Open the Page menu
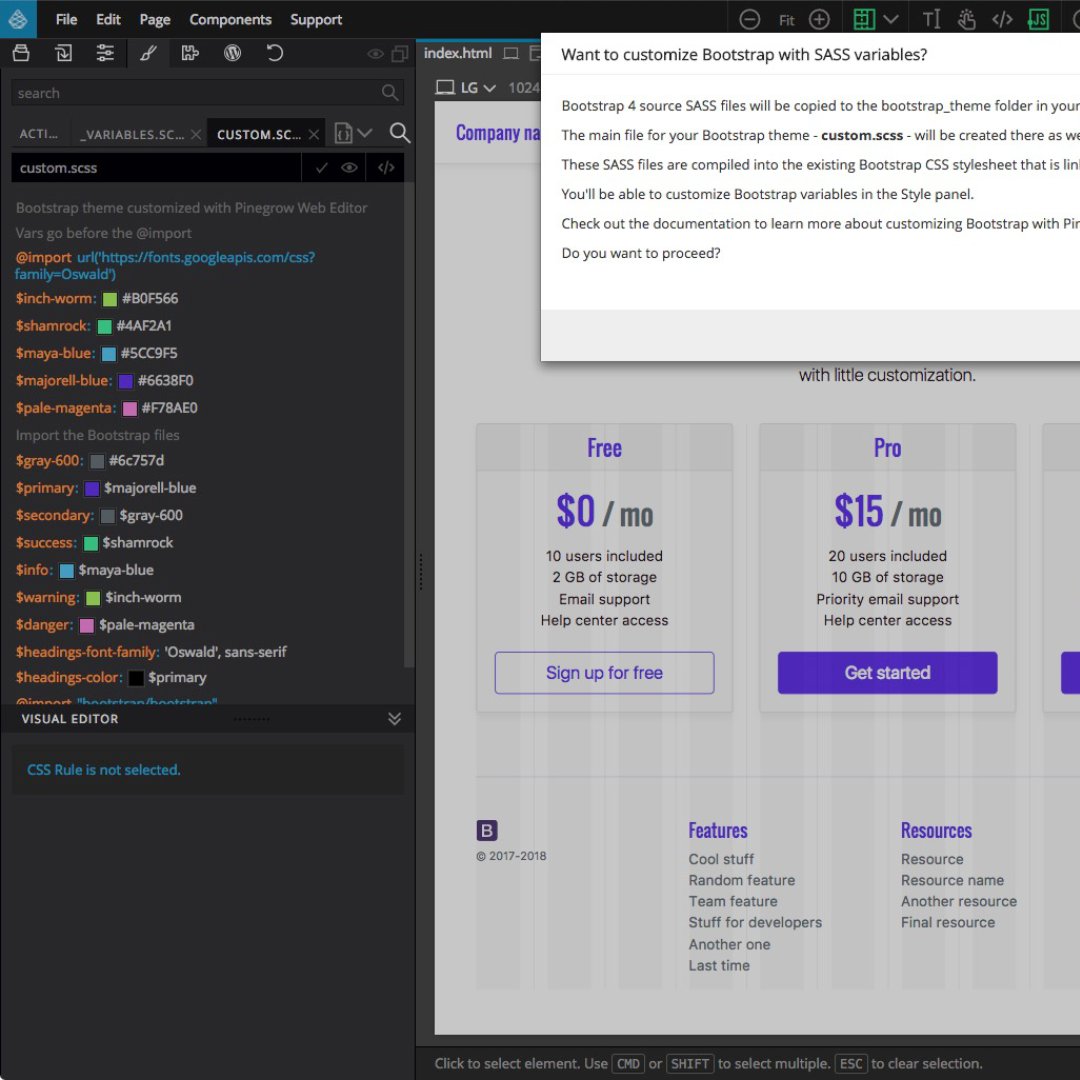The height and width of the screenshot is (1080, 1080). [x=155, y=19]
